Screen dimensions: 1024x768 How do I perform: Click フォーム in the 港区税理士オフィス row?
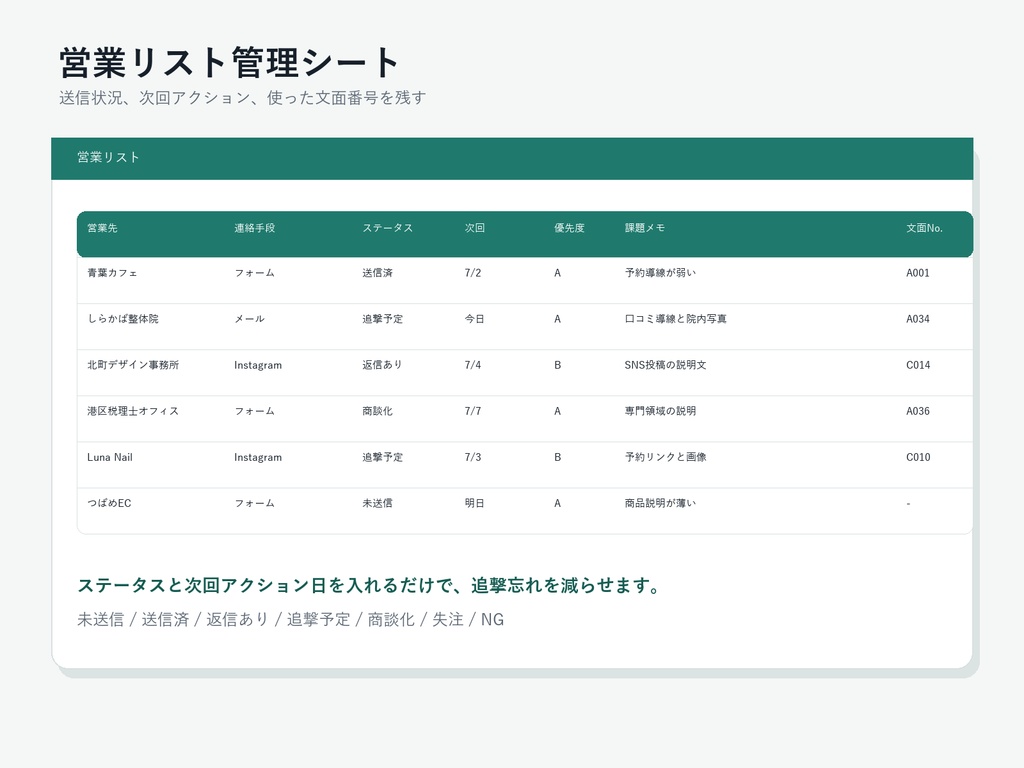(x=255, y=411)
